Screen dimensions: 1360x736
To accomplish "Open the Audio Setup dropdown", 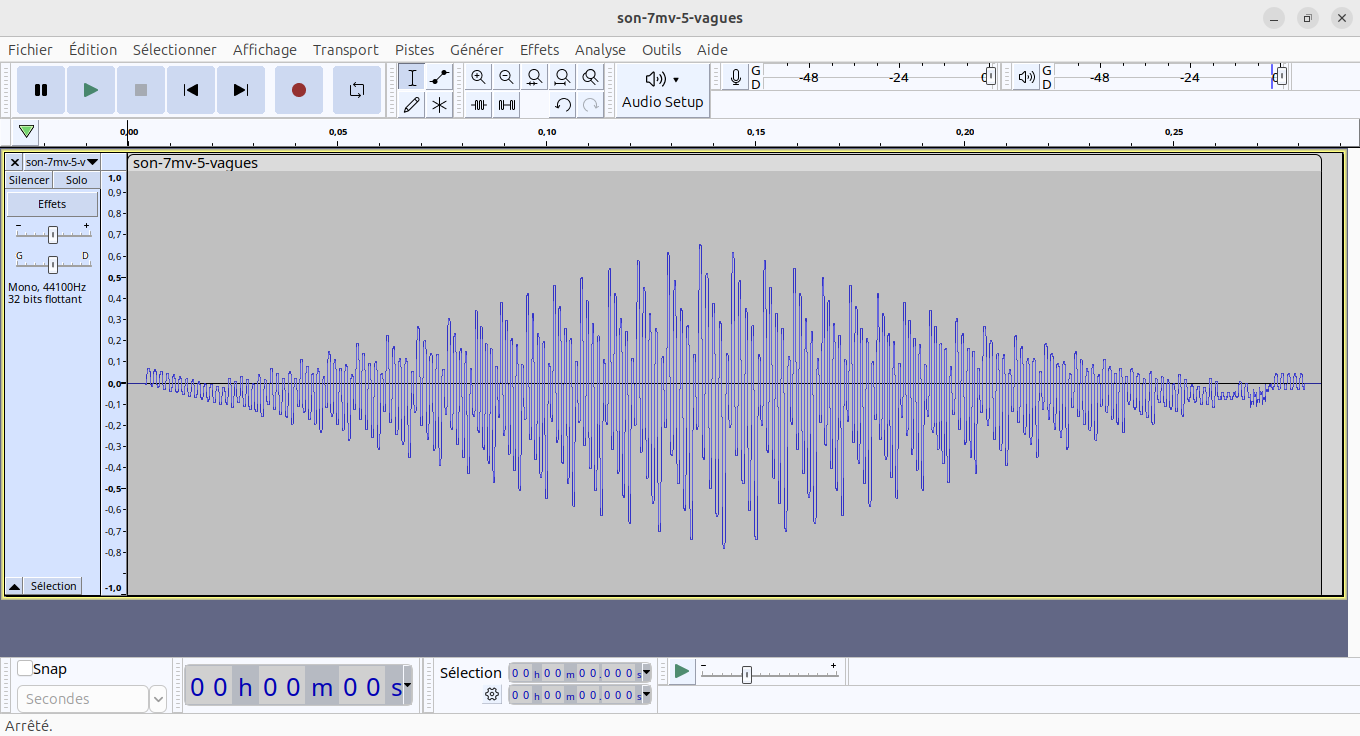I will tap(662, 90).
